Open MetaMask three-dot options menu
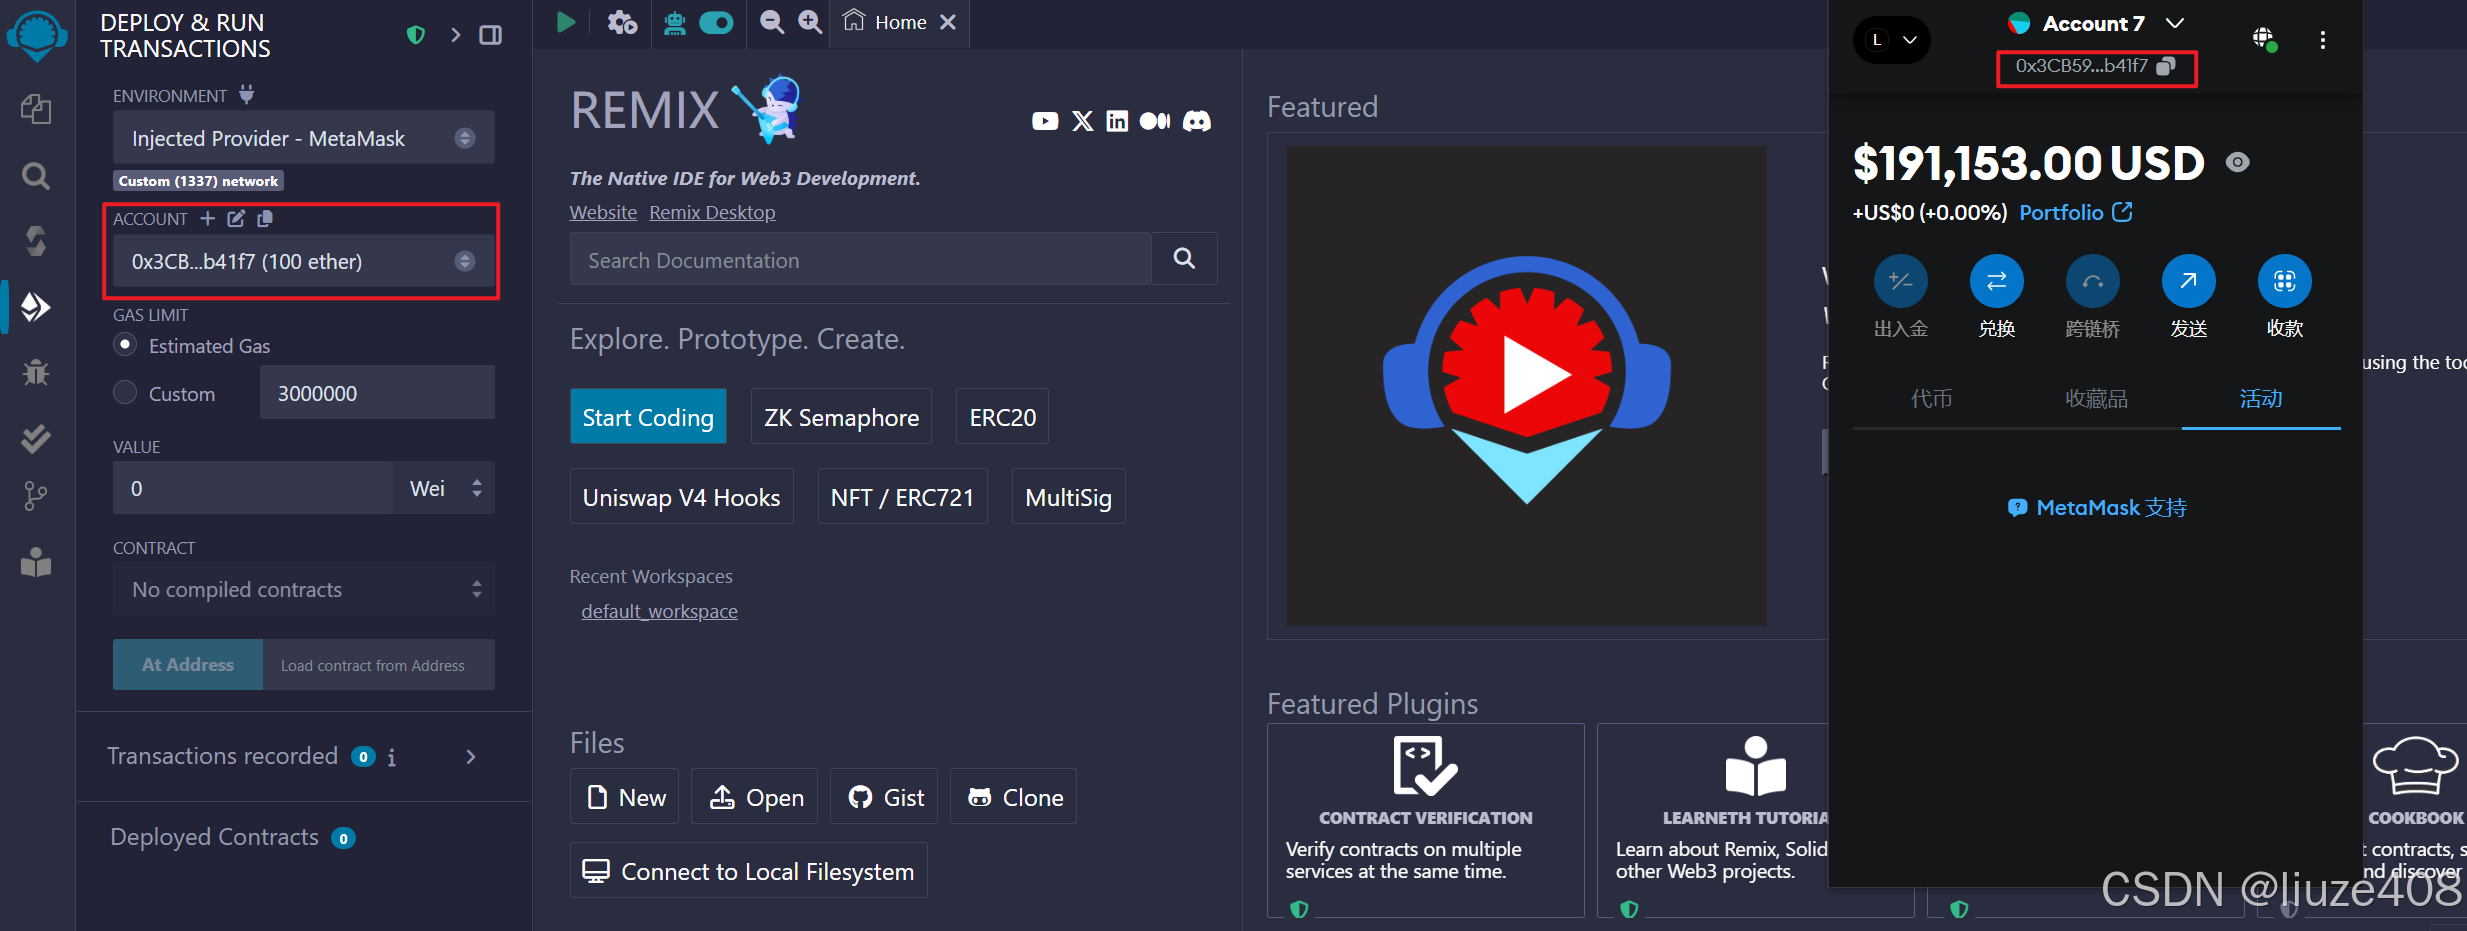The width and height of the screenshot is (2467, 931). click(2323, 40)
